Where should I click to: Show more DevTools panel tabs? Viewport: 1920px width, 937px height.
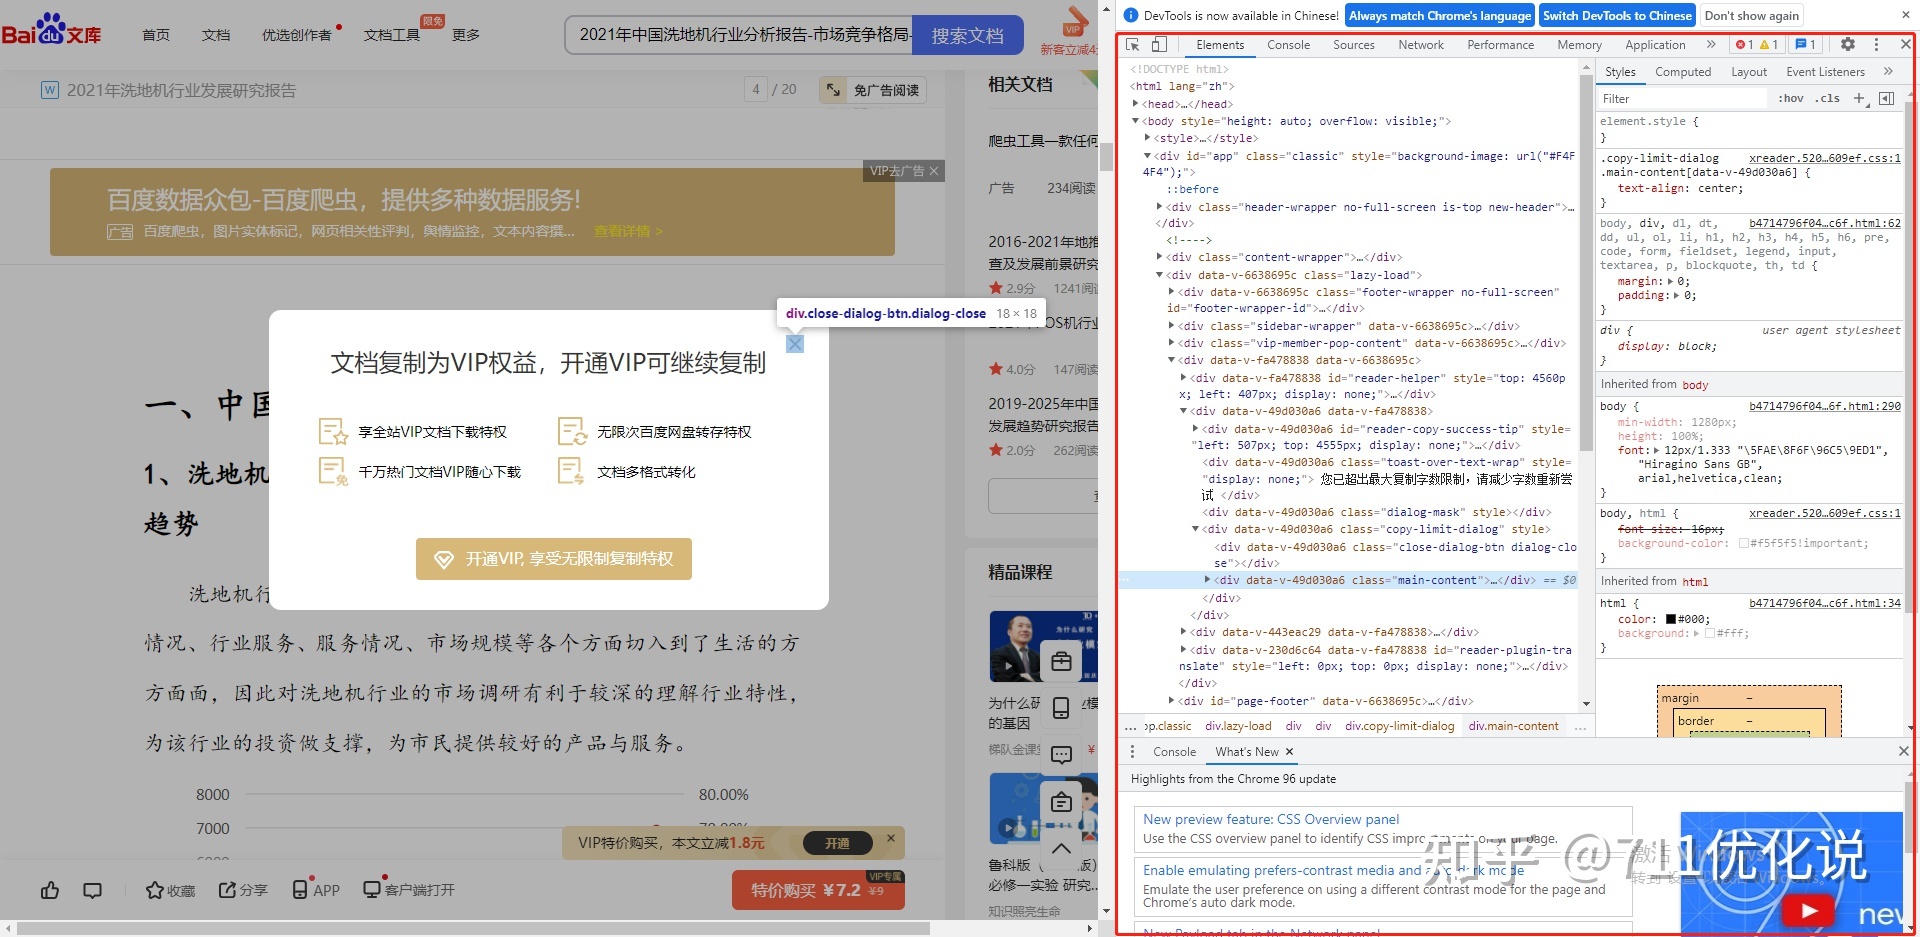(1711, 45)
